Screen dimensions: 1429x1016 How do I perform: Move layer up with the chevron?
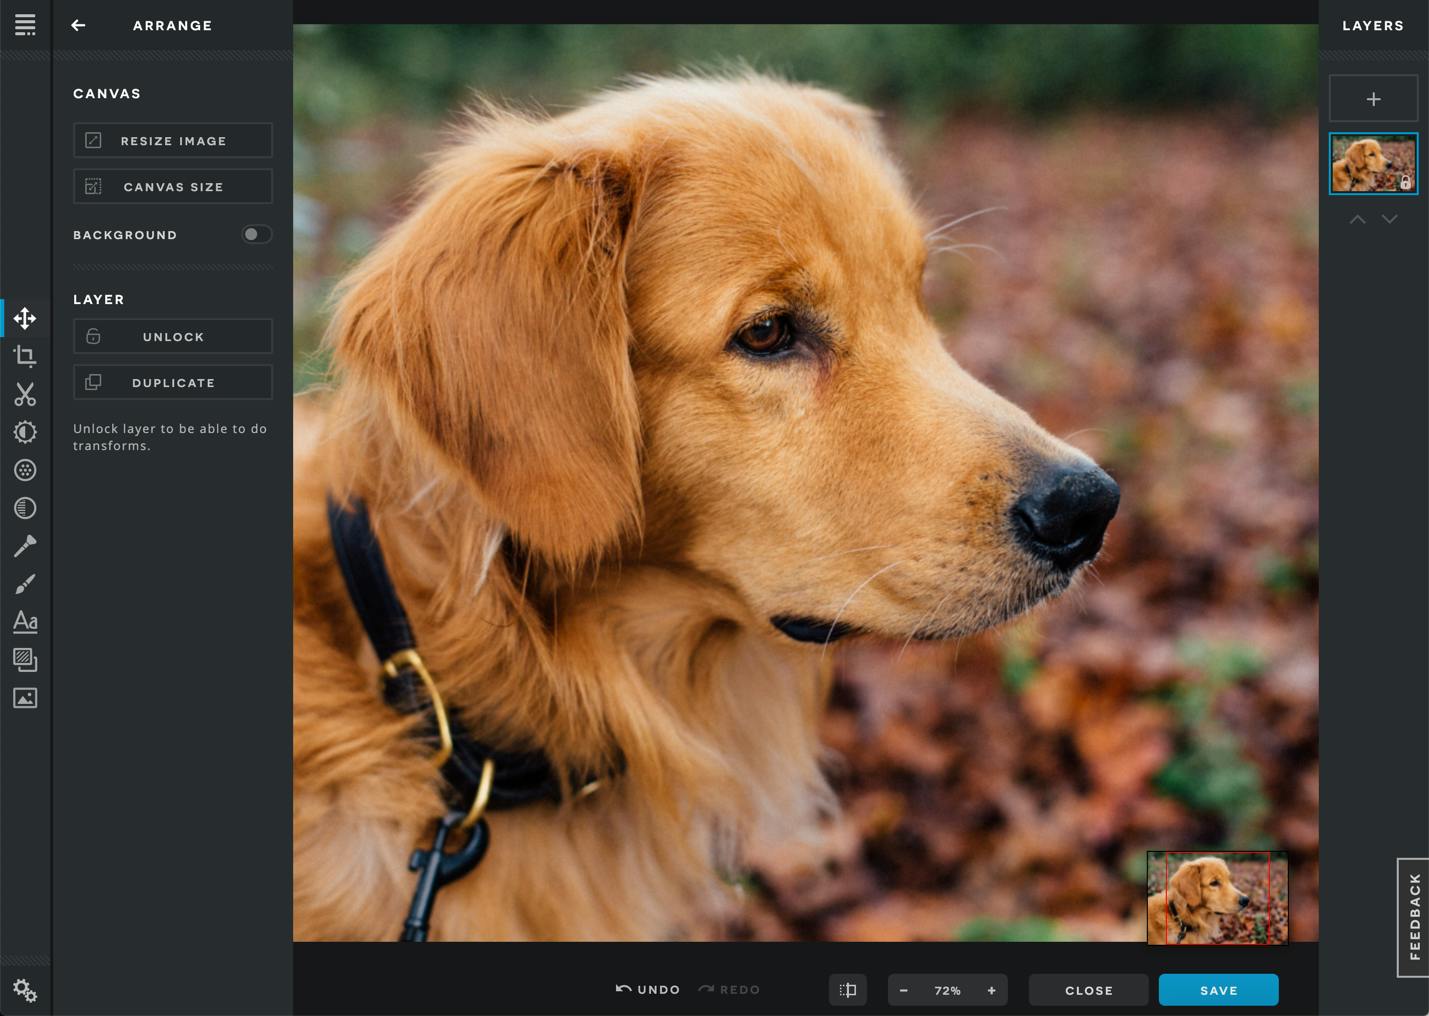tap(1357, 219)
